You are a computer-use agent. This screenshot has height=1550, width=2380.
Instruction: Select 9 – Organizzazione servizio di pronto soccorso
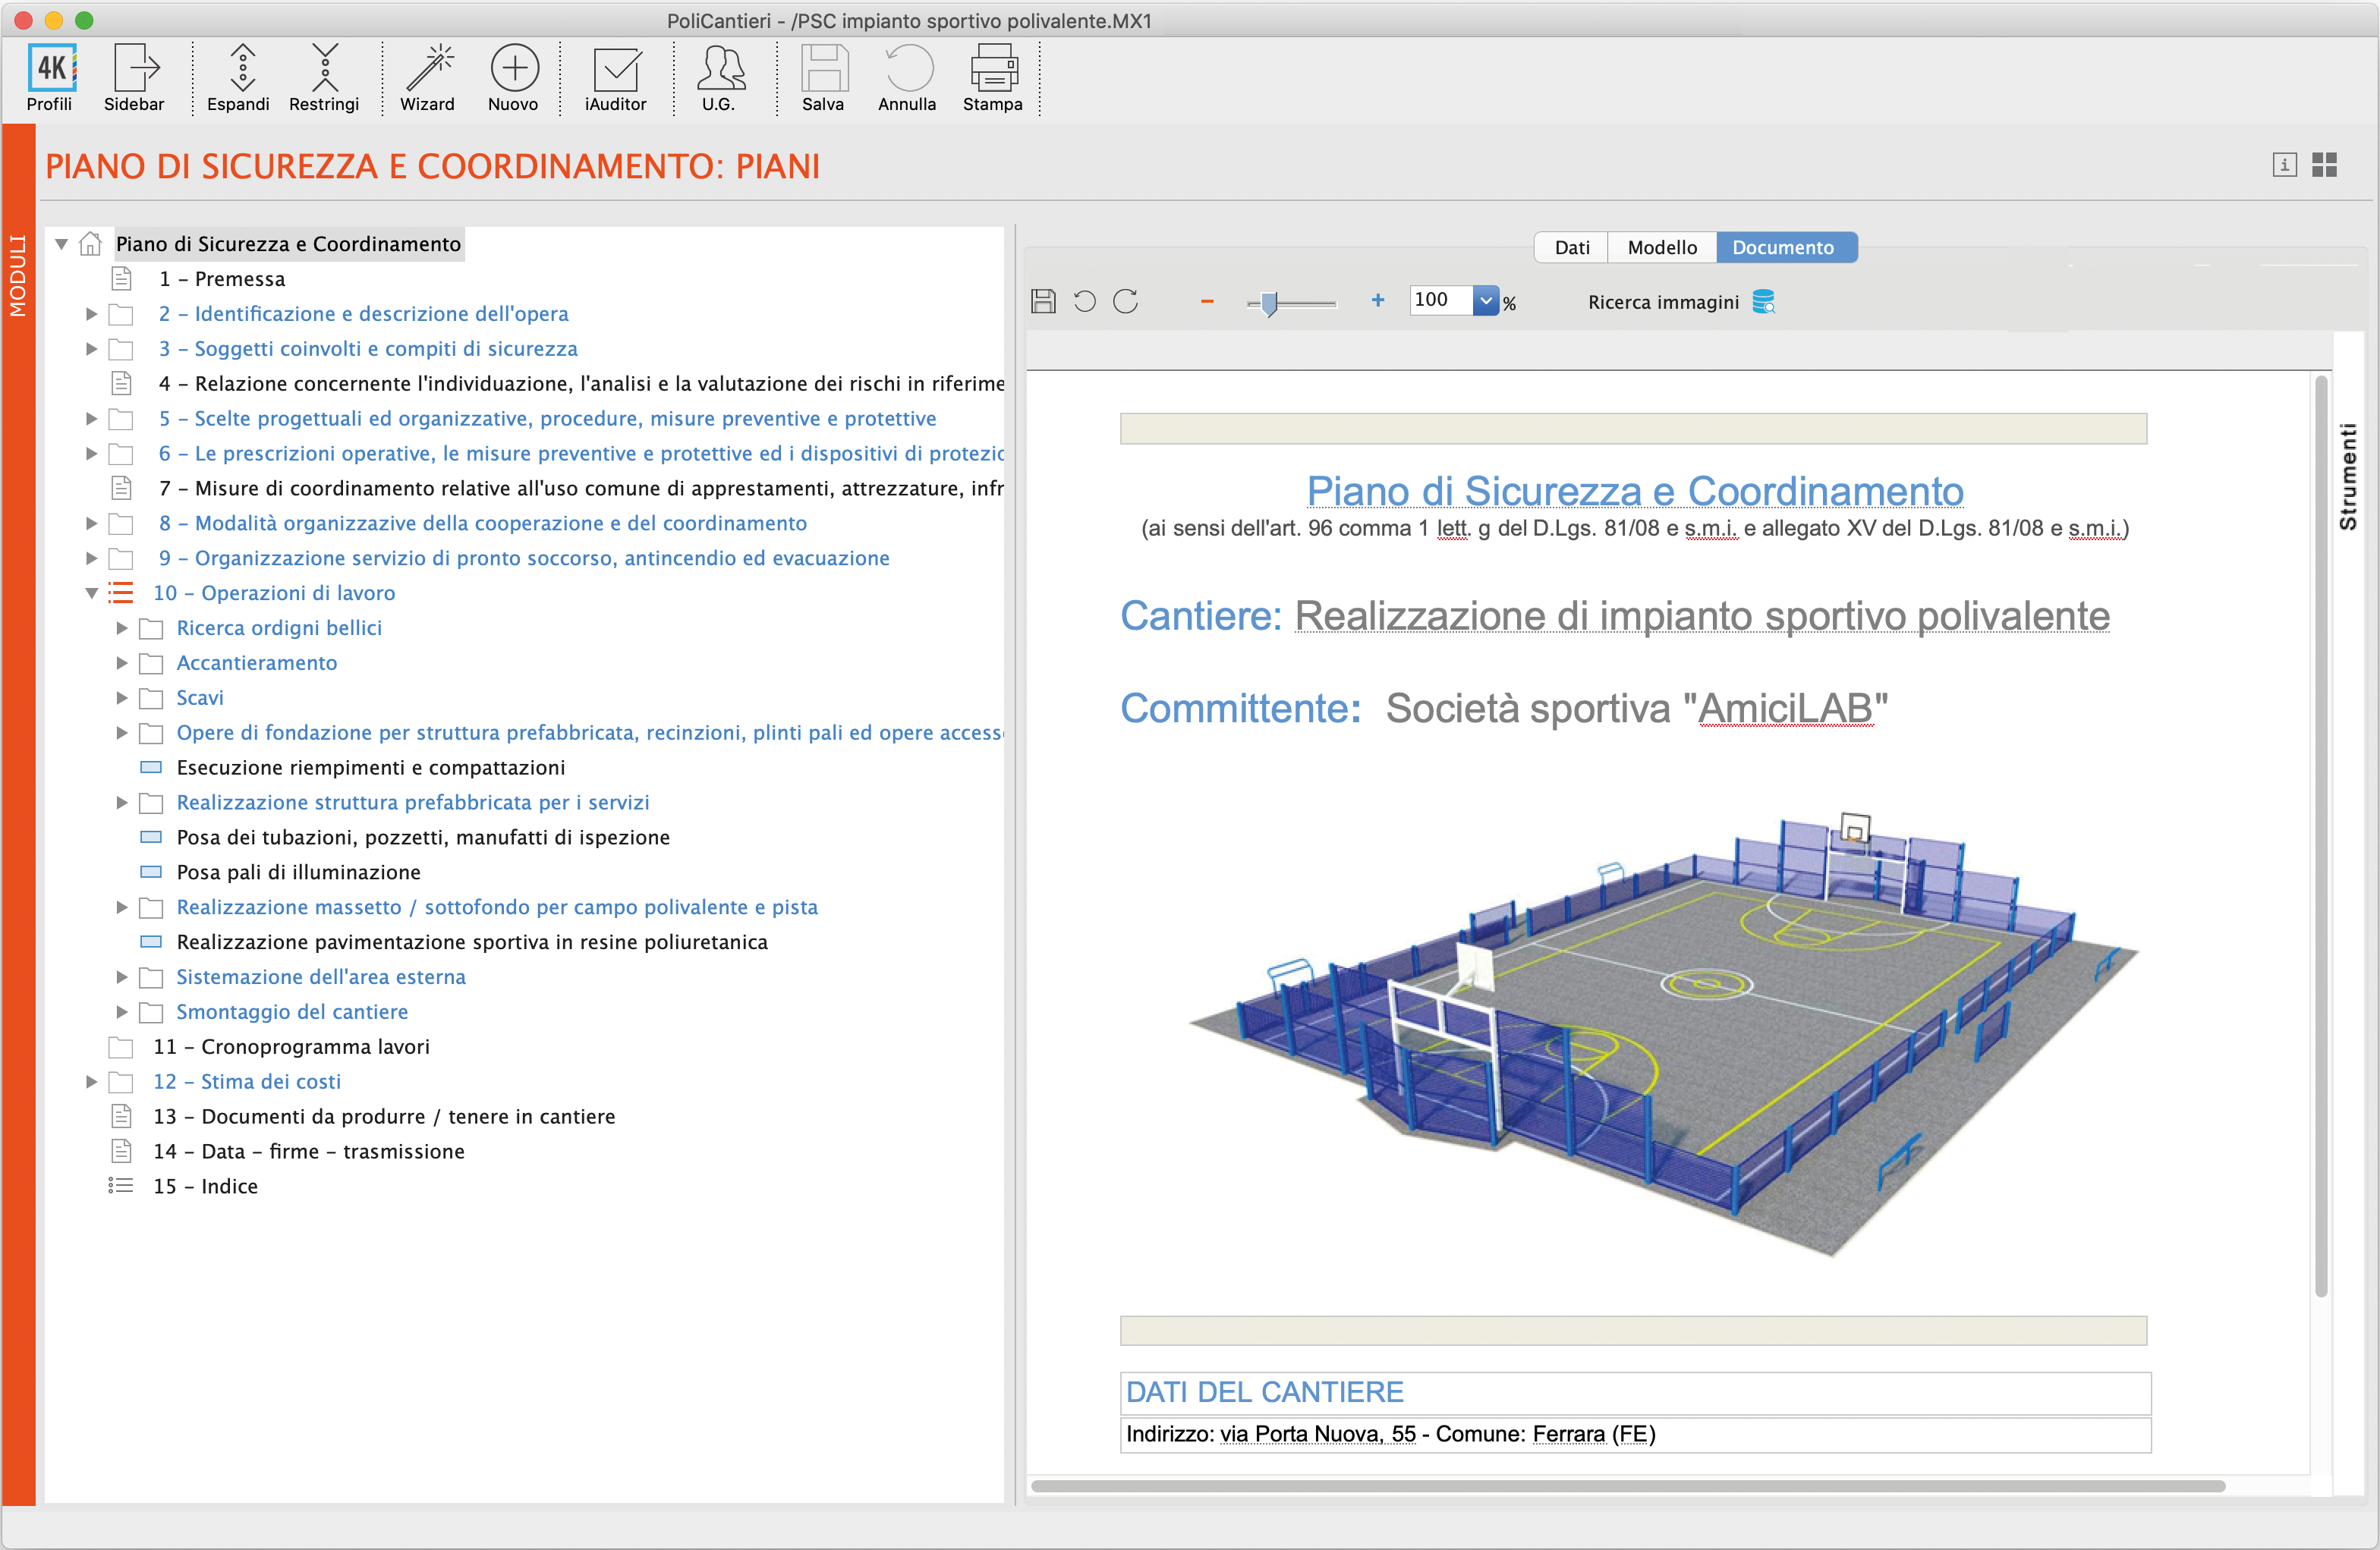coord(524,558)
